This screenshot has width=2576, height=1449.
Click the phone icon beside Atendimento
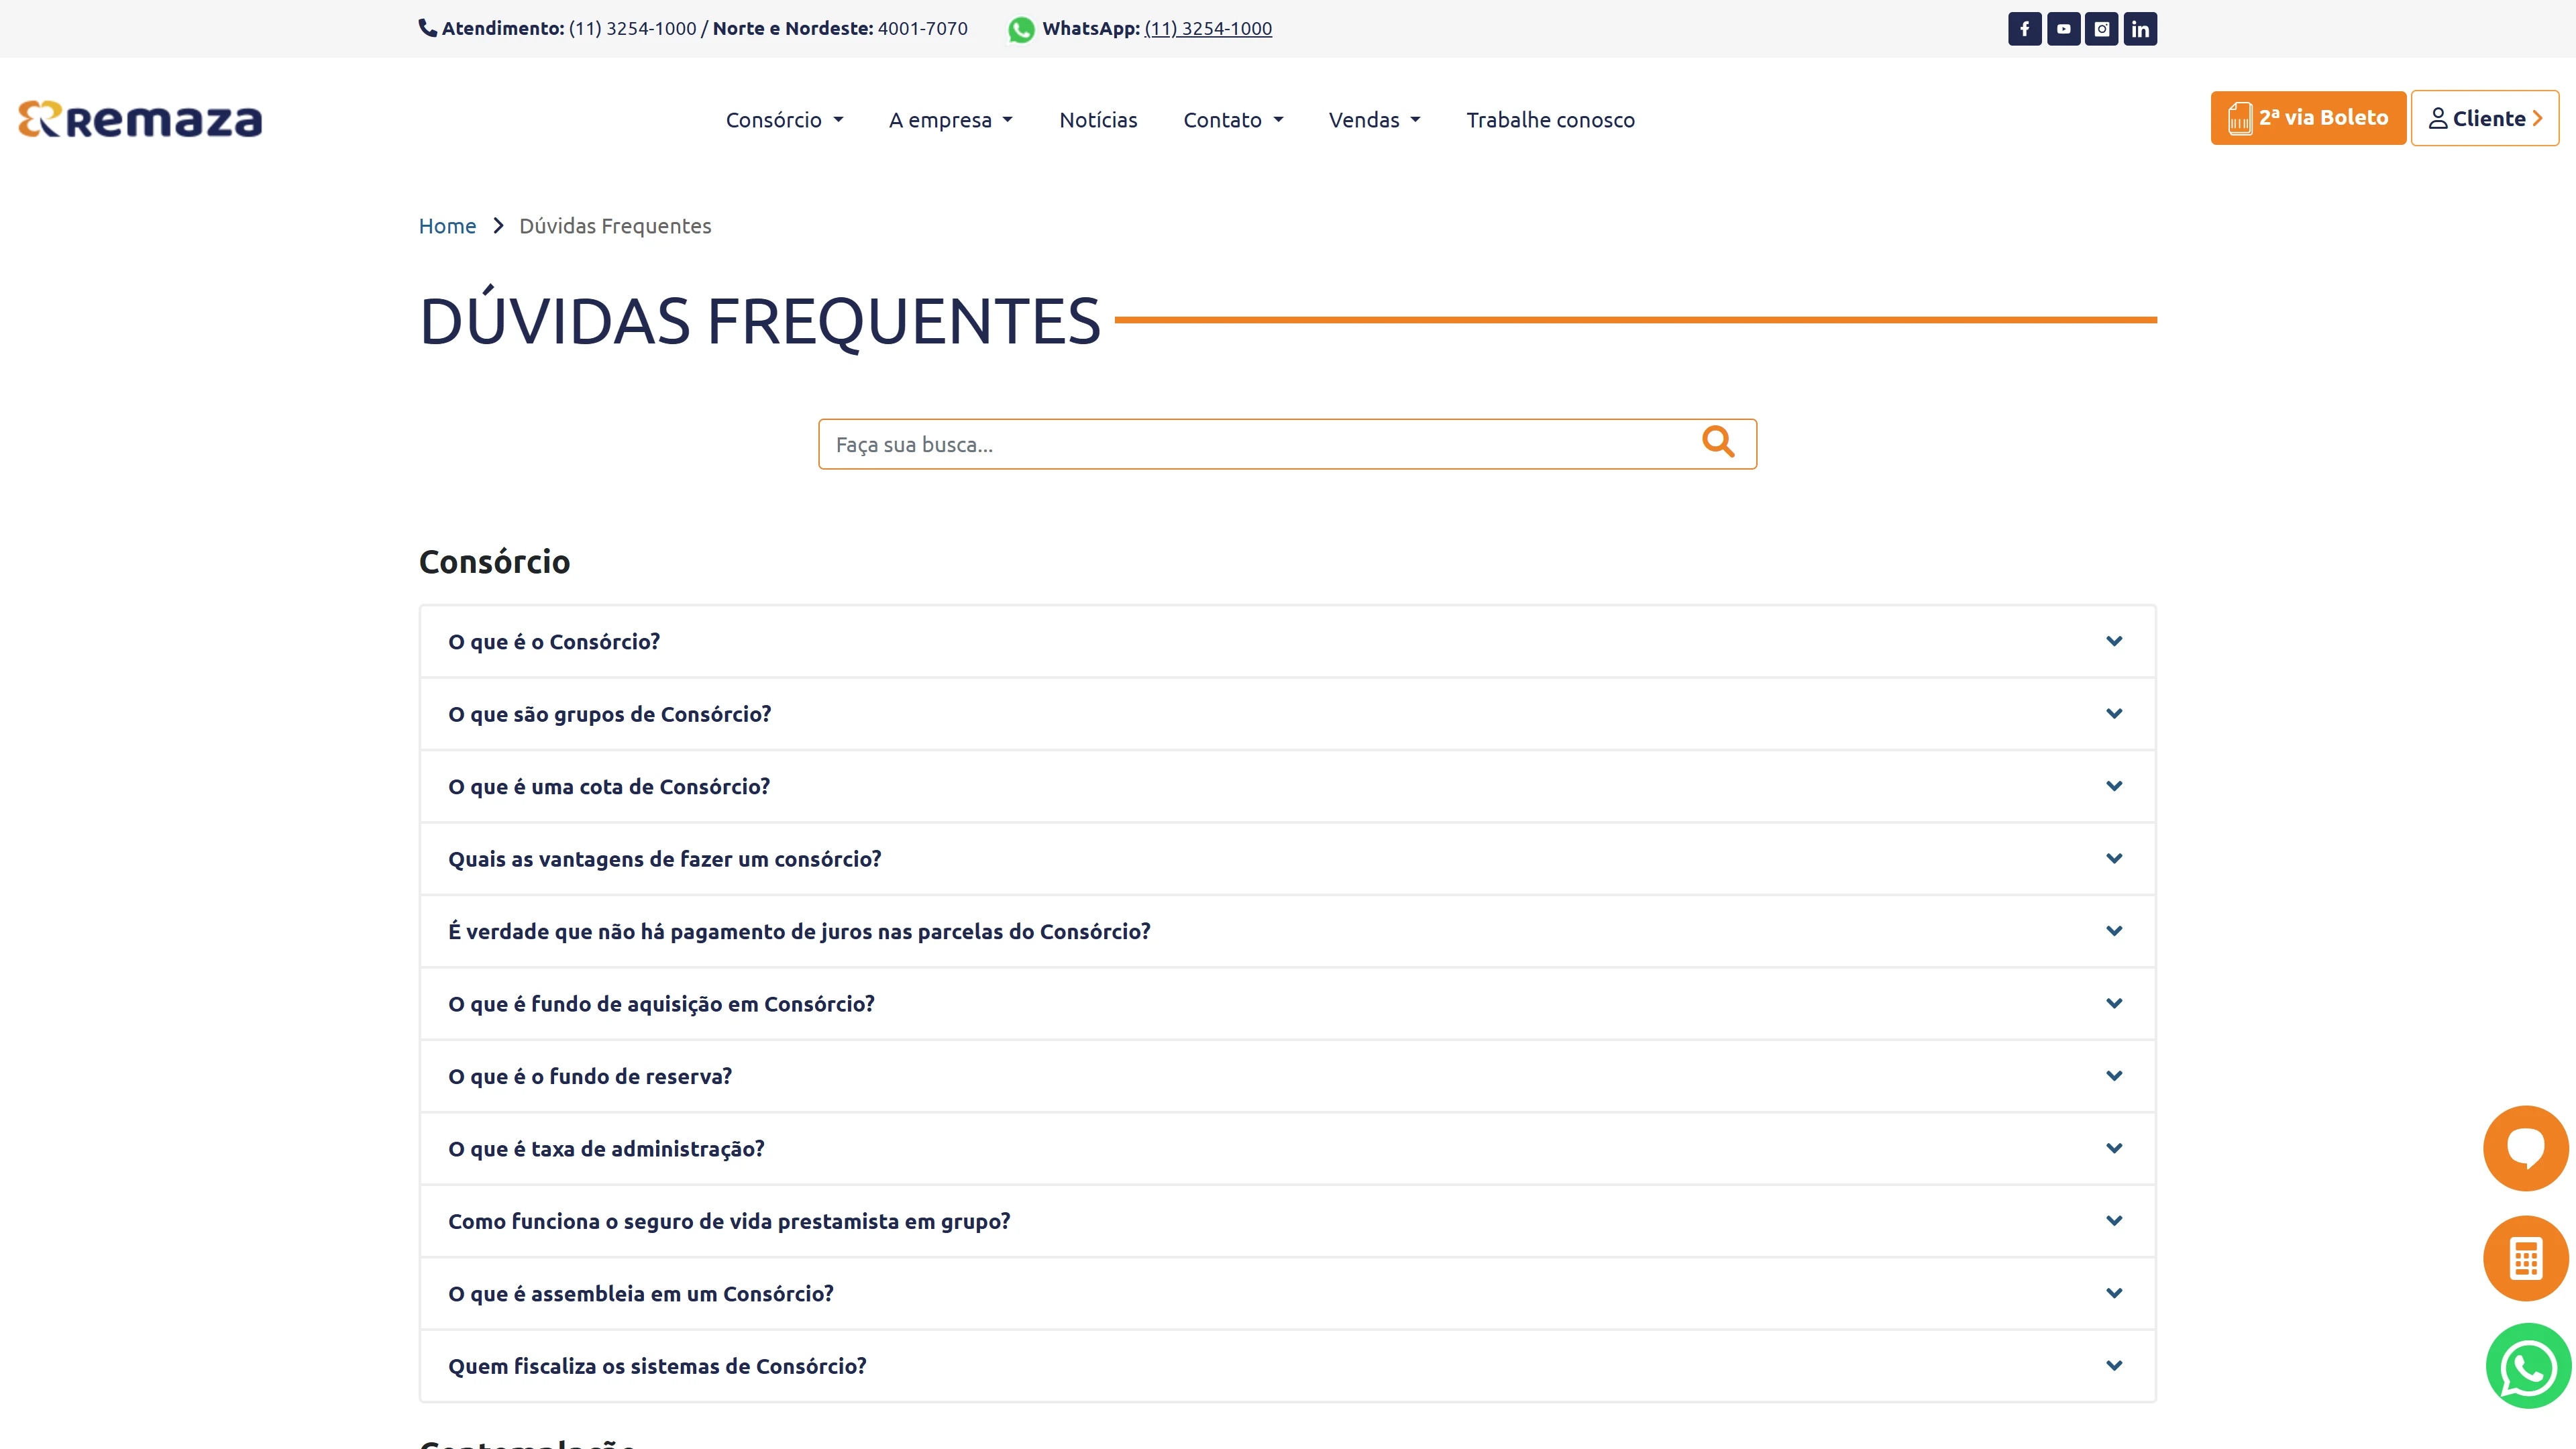coord(428,28)
